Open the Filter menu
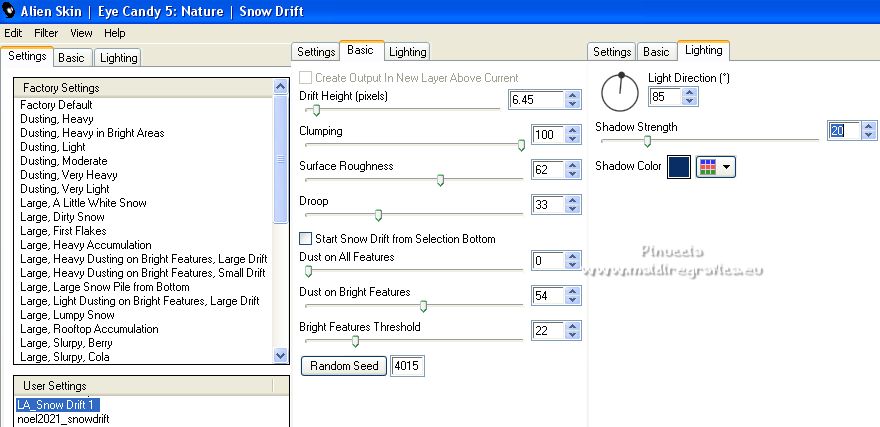The width and height of the screenshot is (880, 427). [46, 33]
